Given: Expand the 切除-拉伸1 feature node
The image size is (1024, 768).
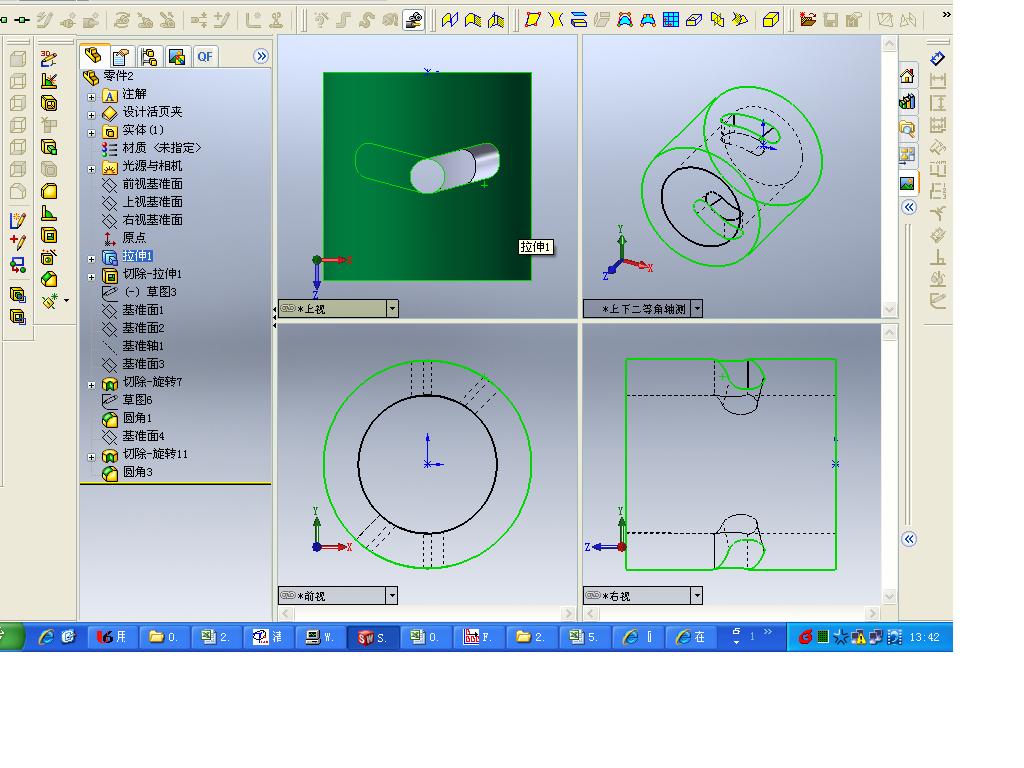Looking at the screenshot, I should (91, 277).
